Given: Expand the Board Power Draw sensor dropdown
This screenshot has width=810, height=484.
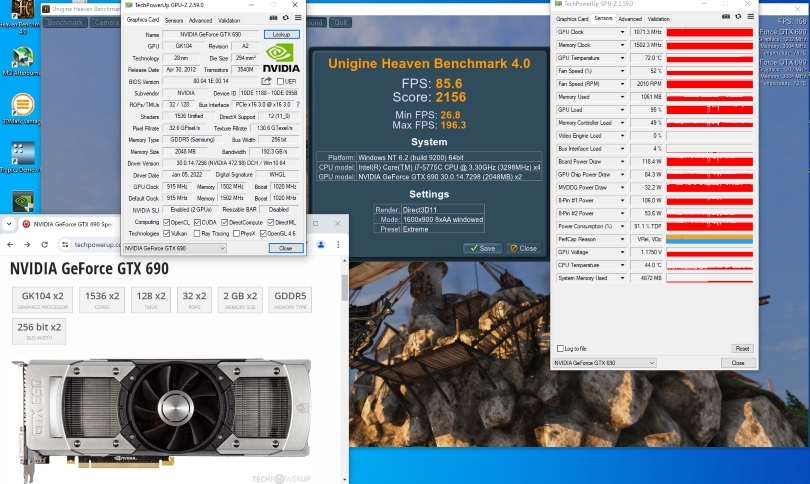Looking at the screenshot, I should (x=622, y=162).
